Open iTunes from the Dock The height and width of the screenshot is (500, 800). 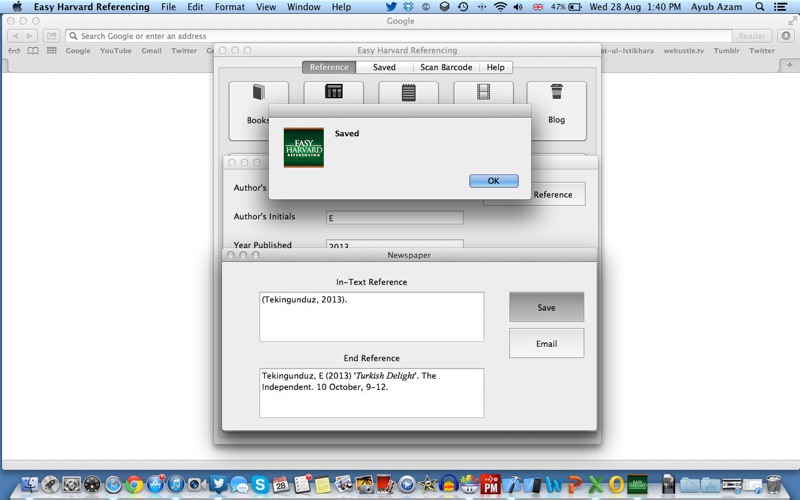[176, 484]
